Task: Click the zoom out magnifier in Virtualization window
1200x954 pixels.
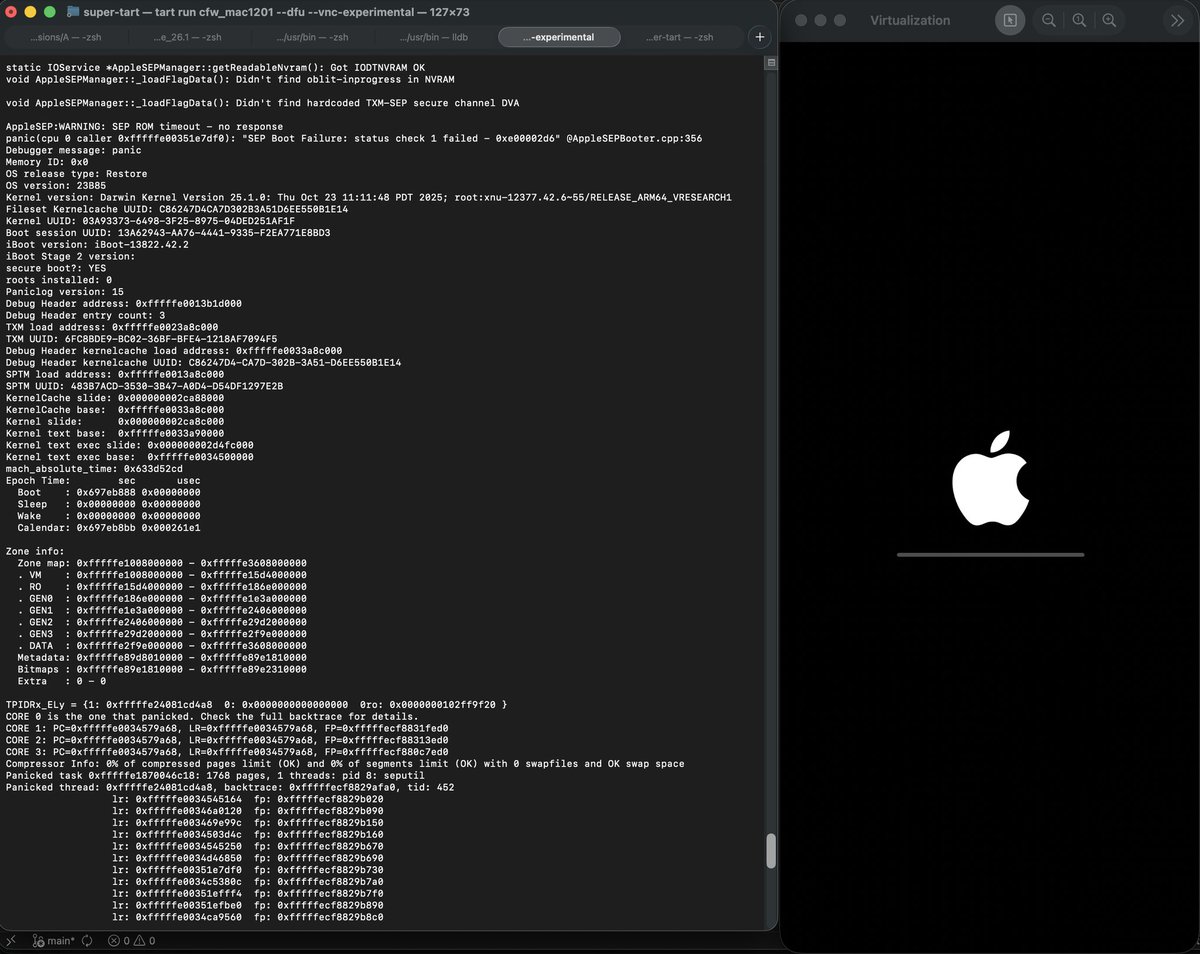Action: [1049, 20]
